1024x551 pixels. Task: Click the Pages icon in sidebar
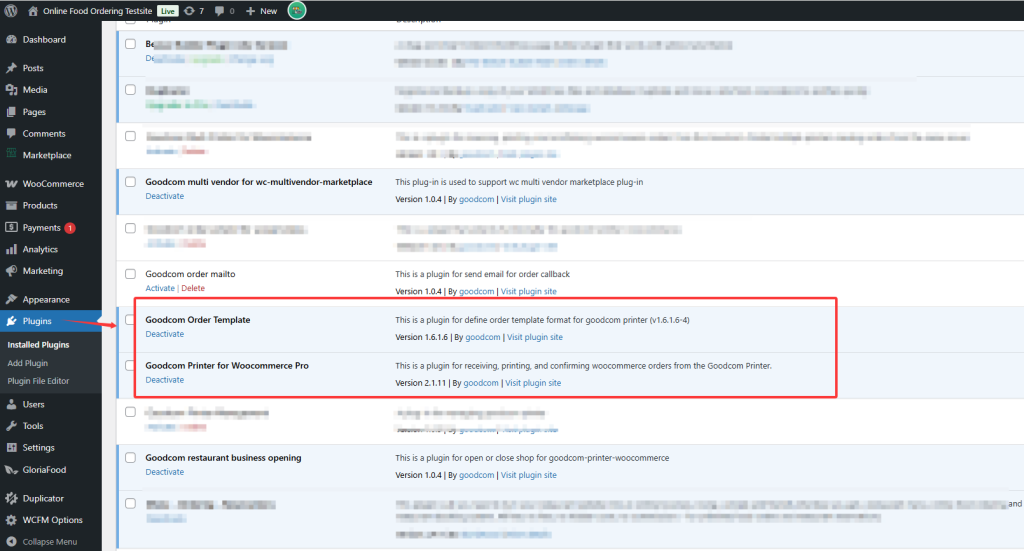[11, 112]
